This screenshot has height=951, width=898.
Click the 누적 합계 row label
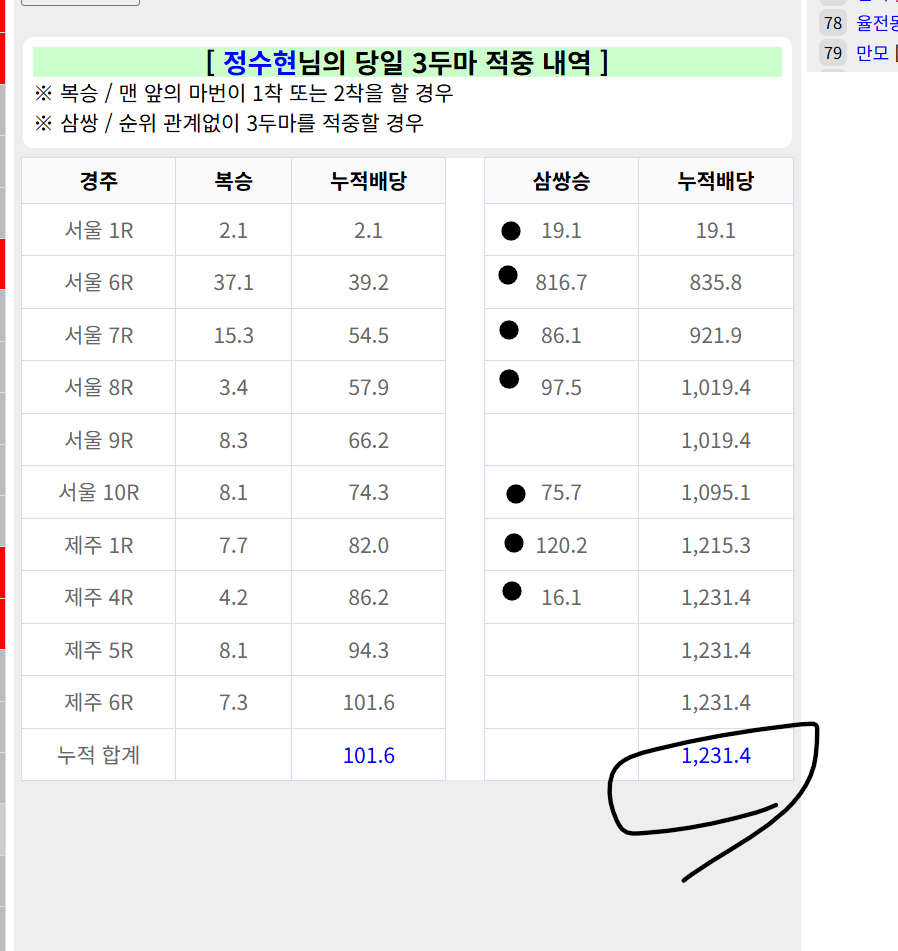point(99,756)
